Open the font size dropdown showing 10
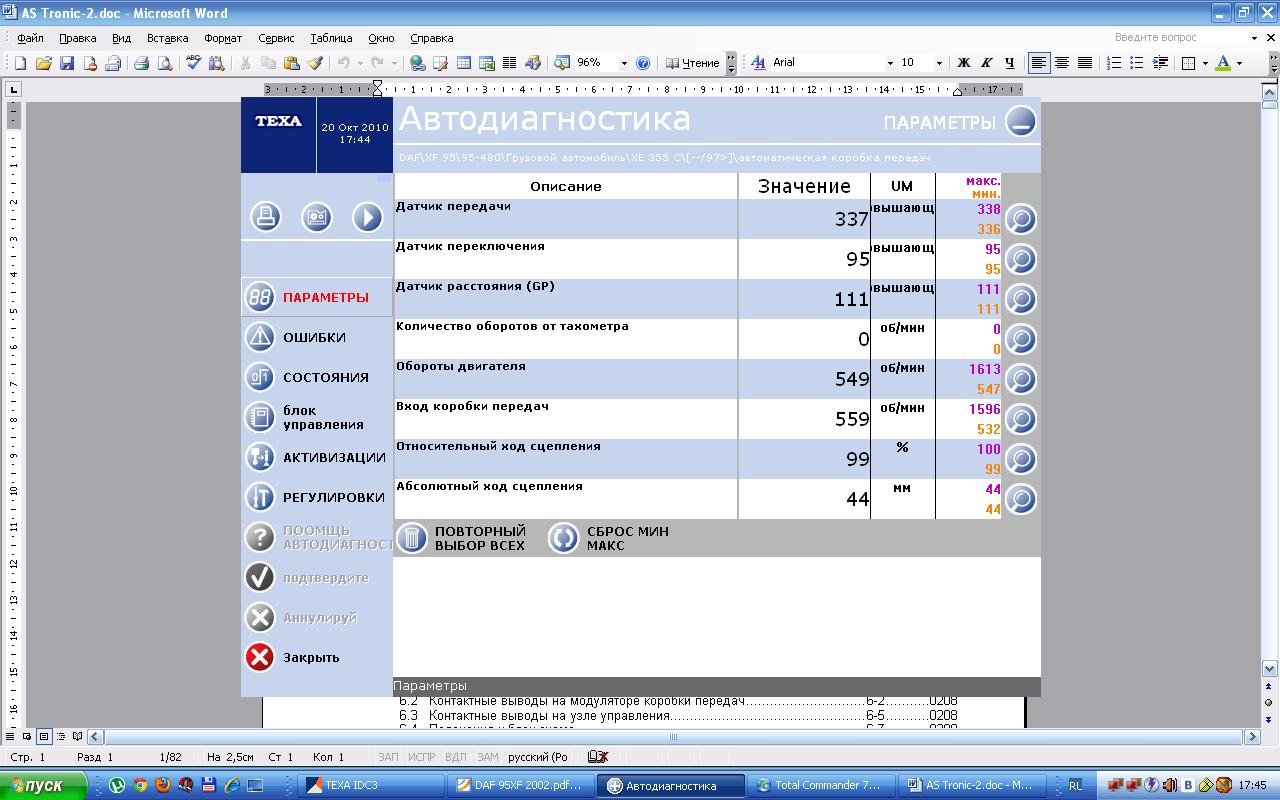Image resolution: width=1280 pixels, height=800 pixels. pos(938,63)
